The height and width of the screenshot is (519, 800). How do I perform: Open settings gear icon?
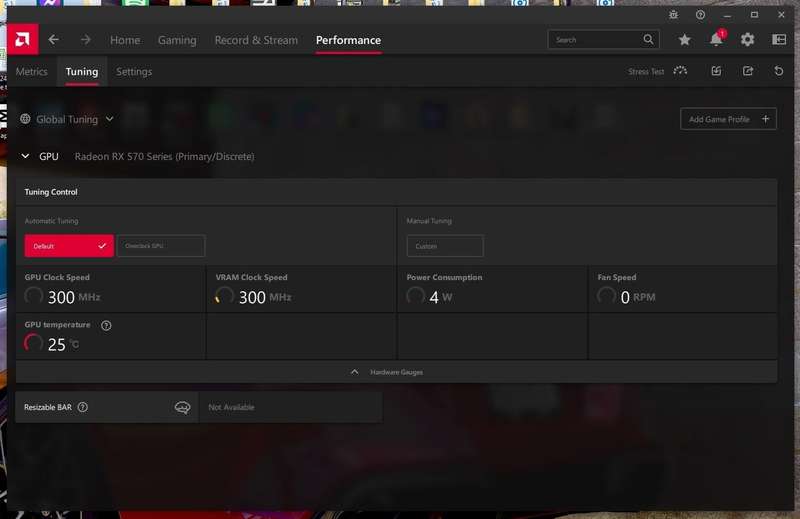747,39
